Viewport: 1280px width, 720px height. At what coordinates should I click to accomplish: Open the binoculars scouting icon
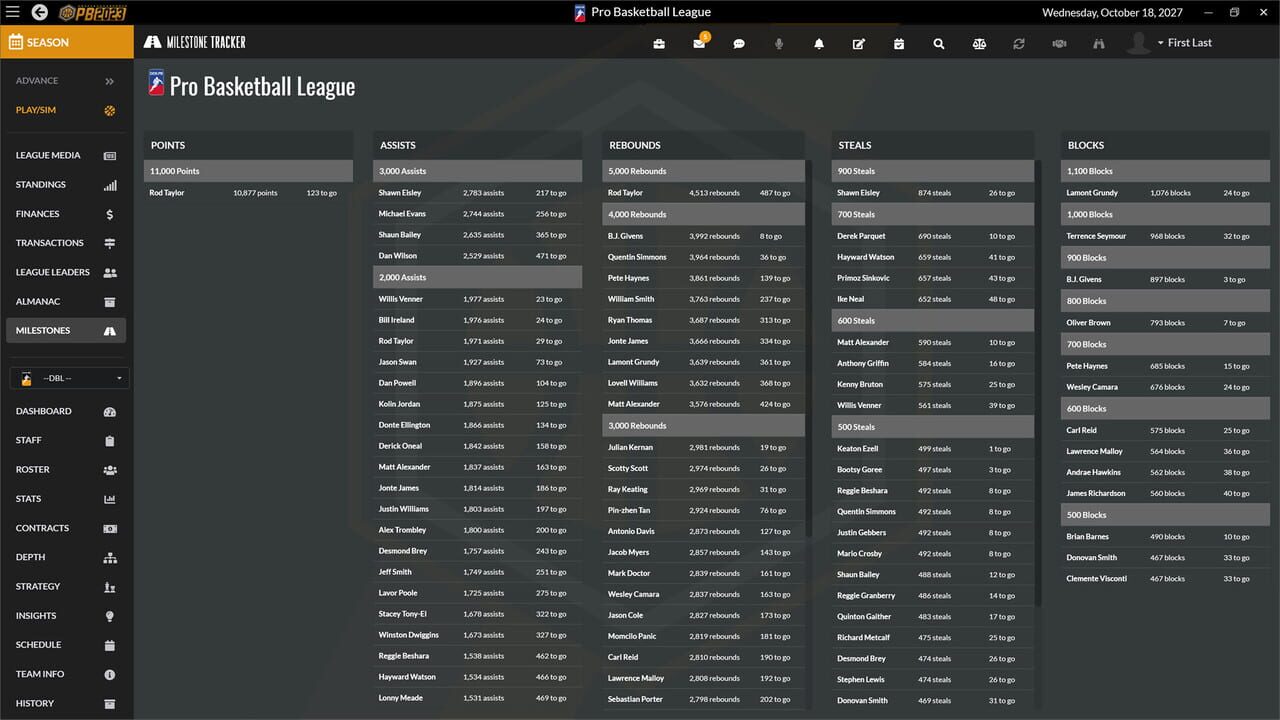1099,43
